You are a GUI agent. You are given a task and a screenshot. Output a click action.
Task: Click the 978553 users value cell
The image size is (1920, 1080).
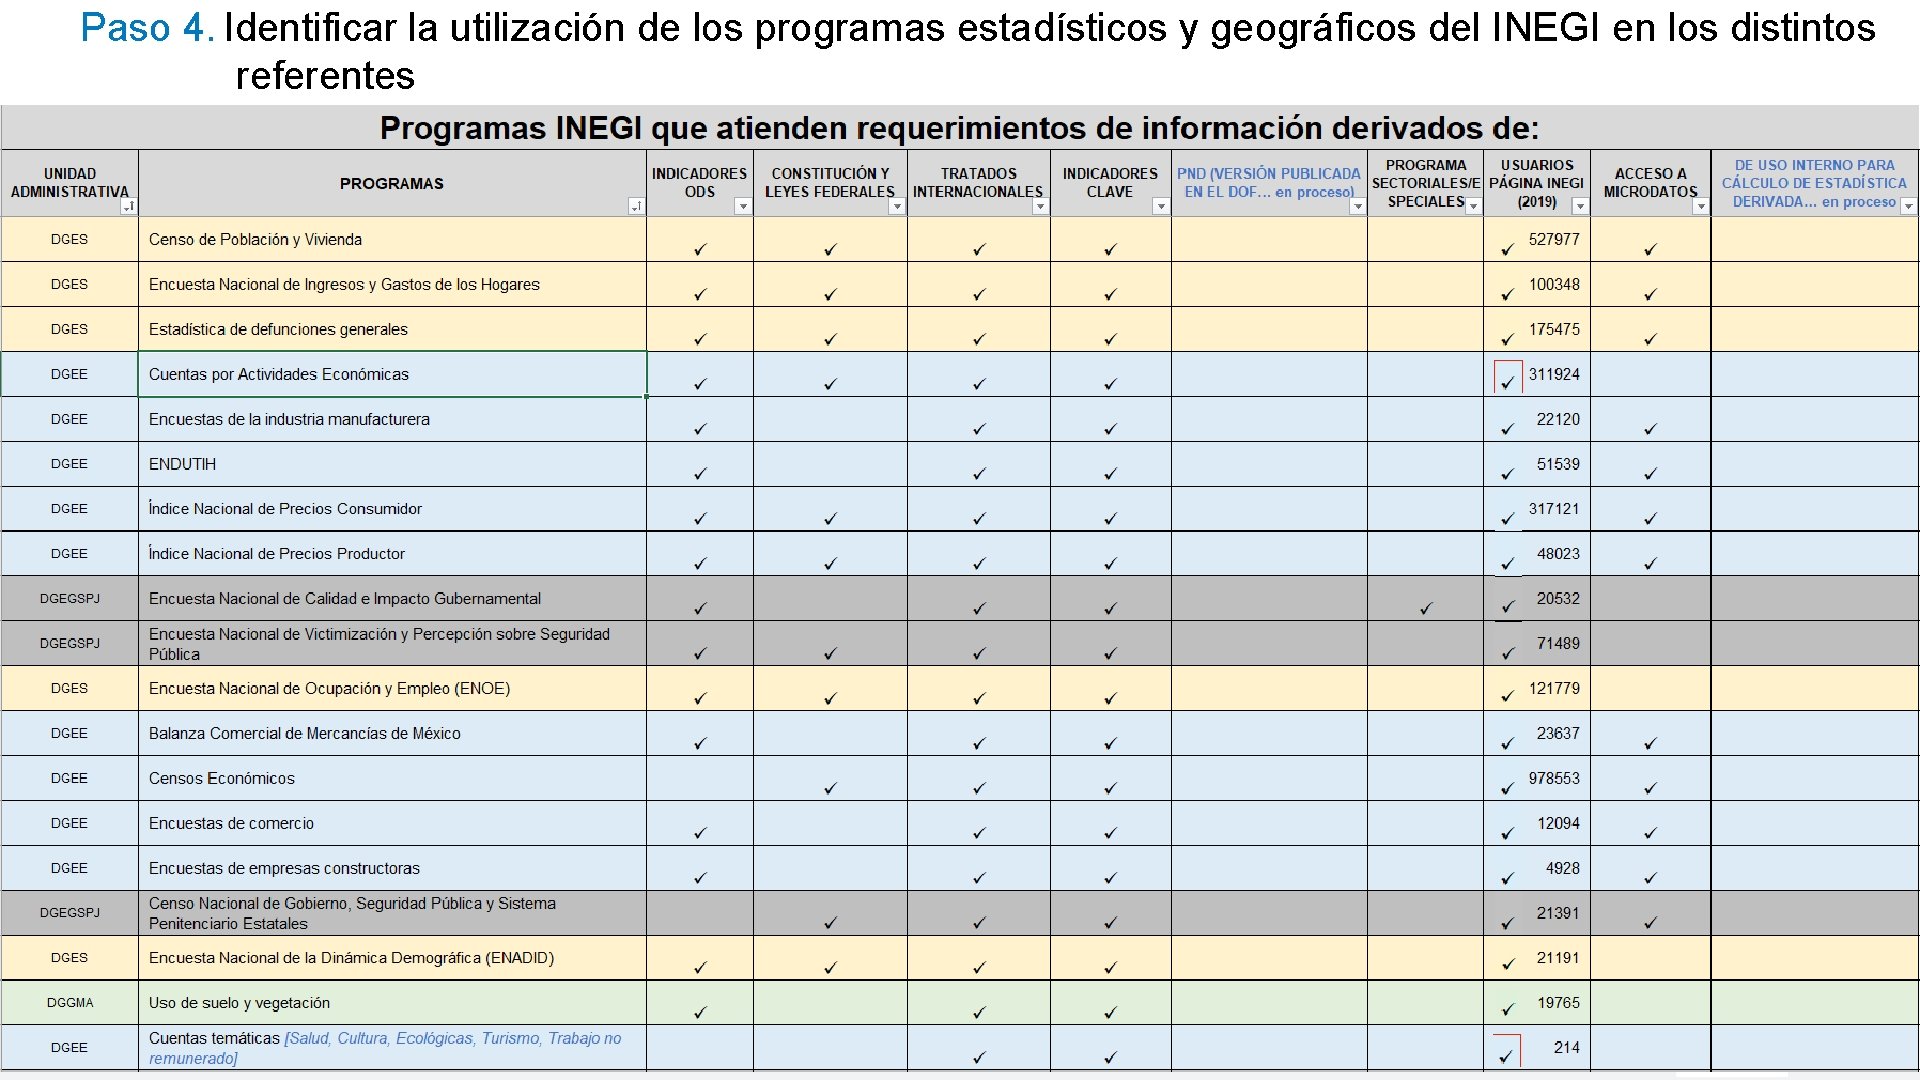[1553, 778]
